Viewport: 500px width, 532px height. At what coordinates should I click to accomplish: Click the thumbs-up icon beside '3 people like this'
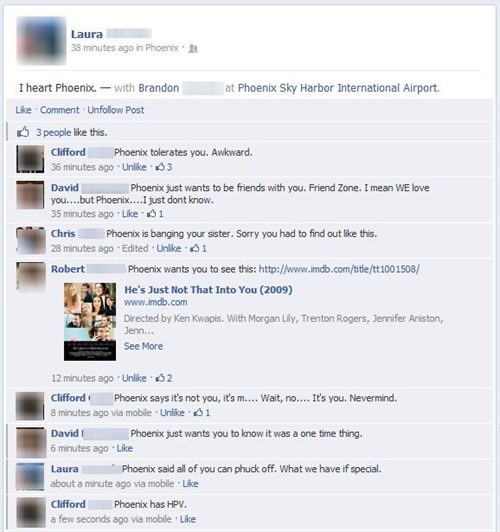[23, 132]
